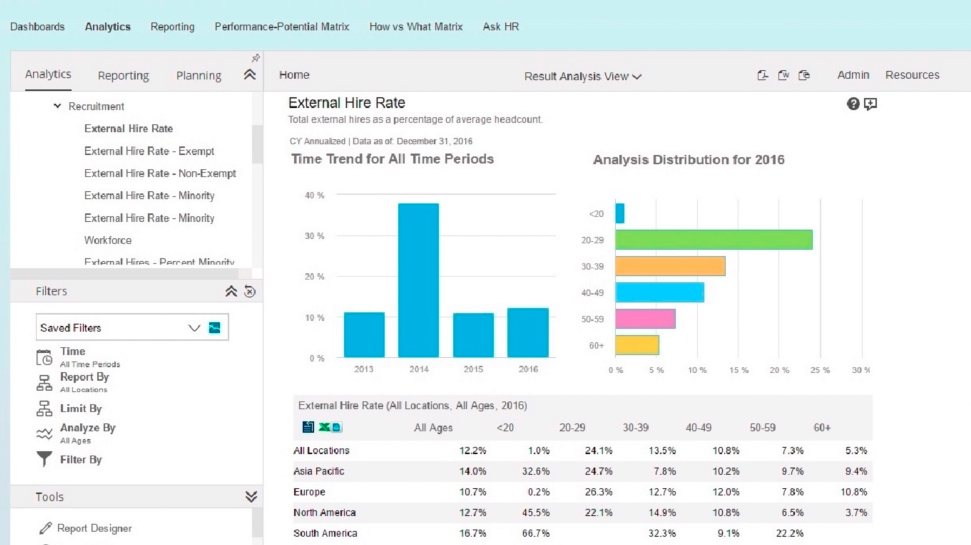Open the Result Analysis View dropdown
Image resolution: width=971 pixels, height=545 pixels.
coord(583,76)
